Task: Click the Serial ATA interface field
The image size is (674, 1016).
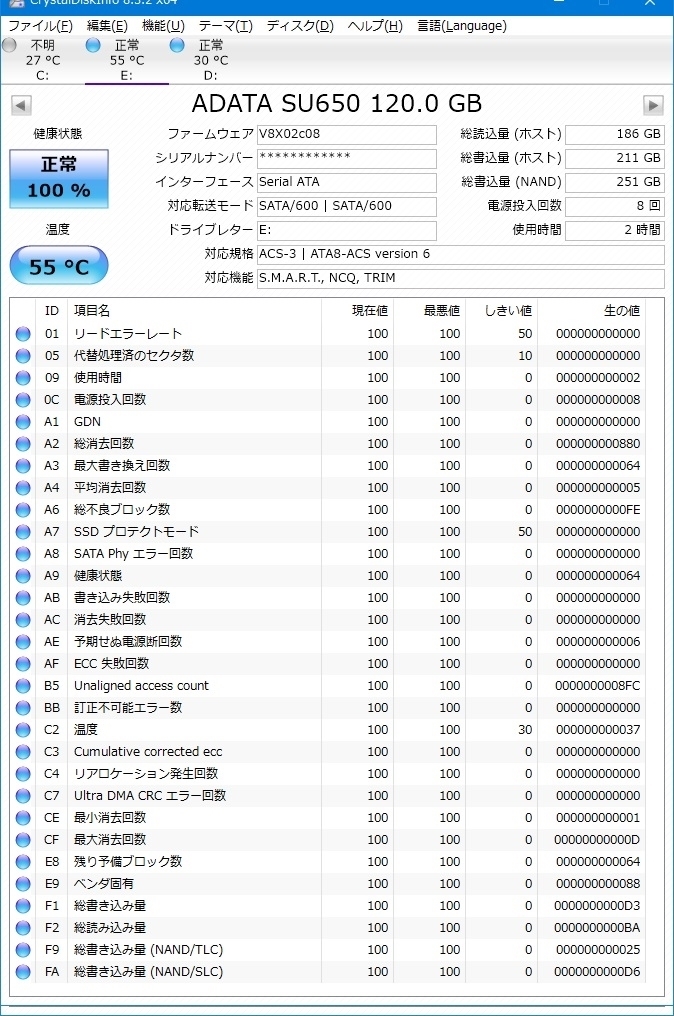Action: click(347, 182)
